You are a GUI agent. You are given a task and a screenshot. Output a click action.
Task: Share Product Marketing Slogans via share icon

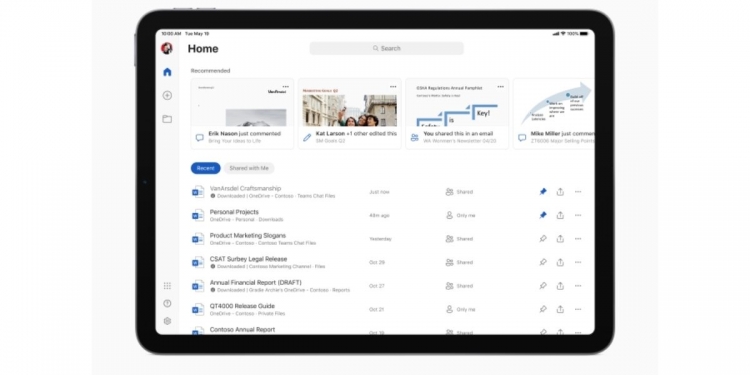[560, 239]
